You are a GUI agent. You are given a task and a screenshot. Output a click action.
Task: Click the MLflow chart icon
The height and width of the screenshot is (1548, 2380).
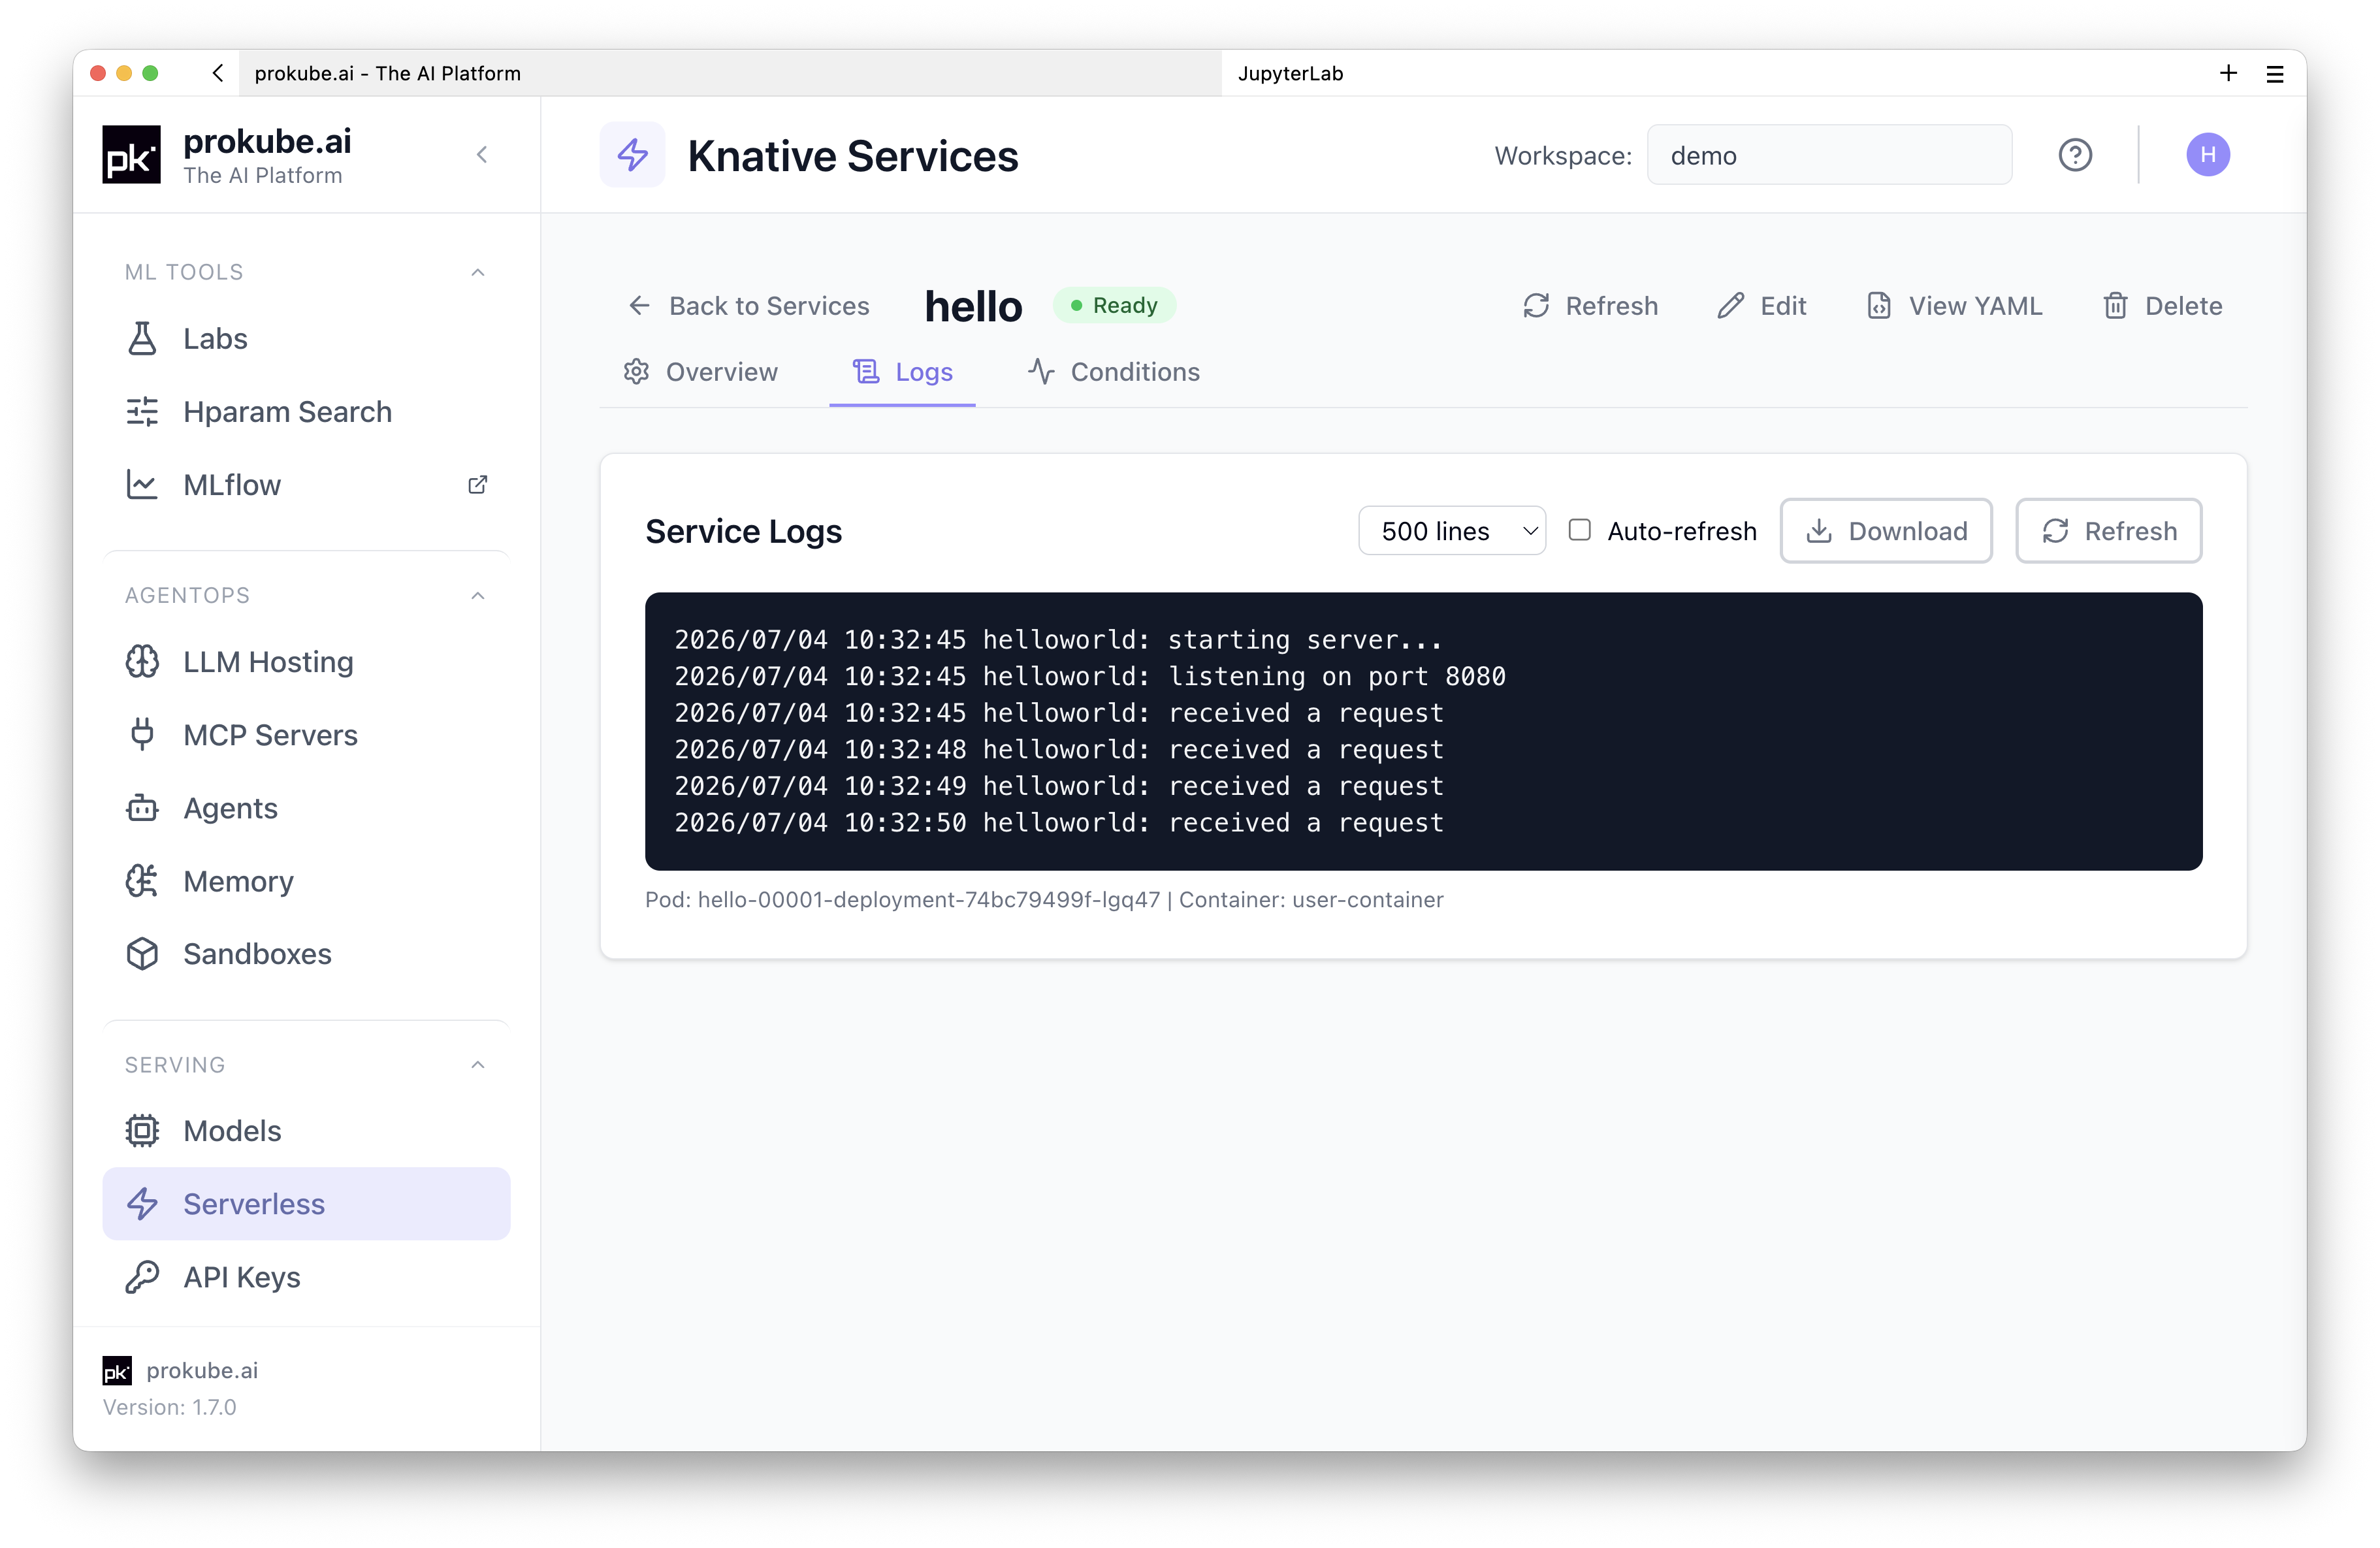point(142,485)
